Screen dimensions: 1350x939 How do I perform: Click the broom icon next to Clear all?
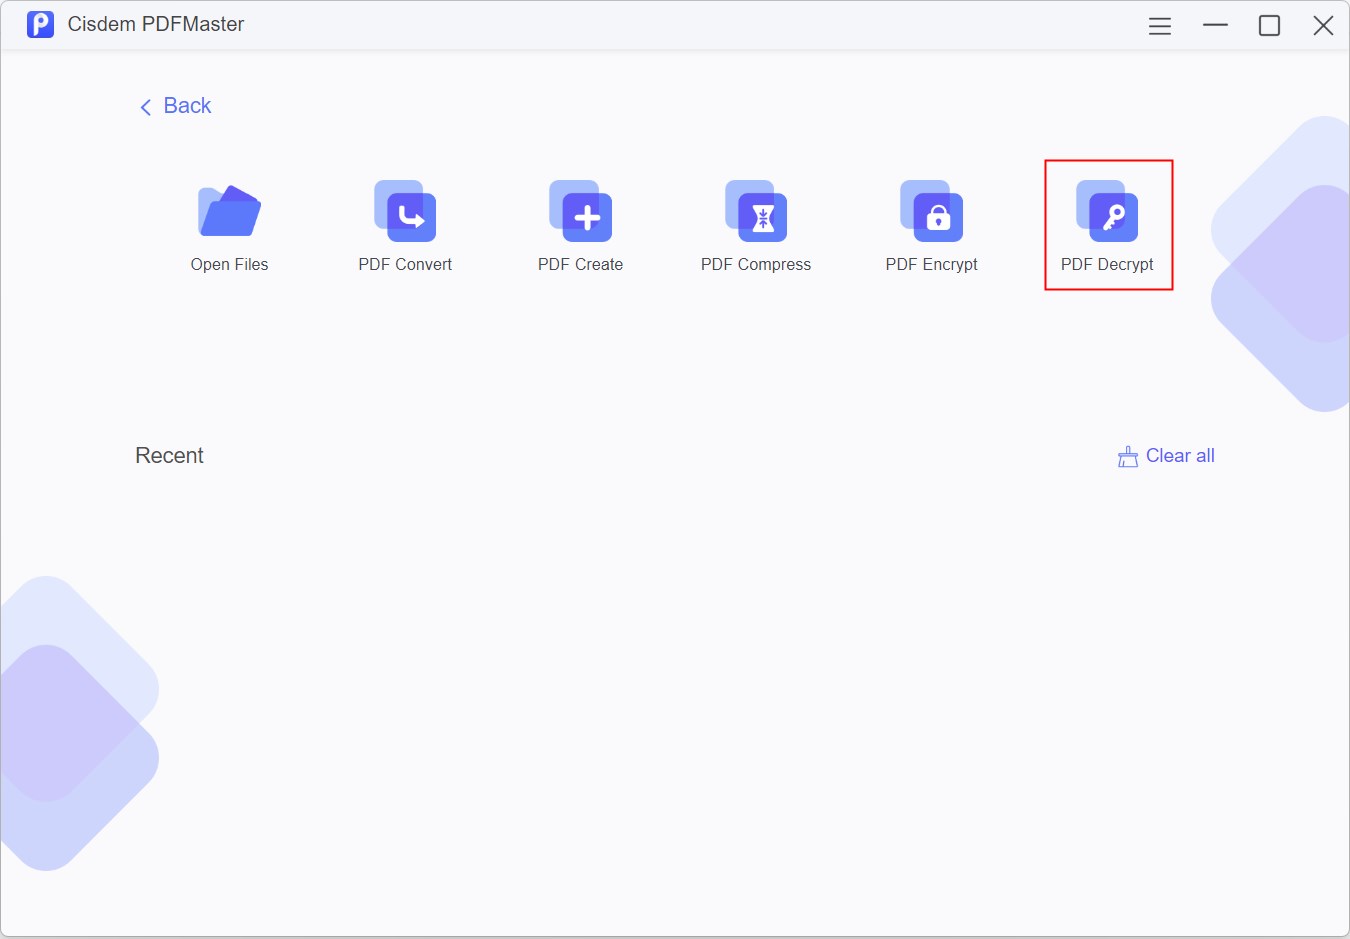point(1128,455)
